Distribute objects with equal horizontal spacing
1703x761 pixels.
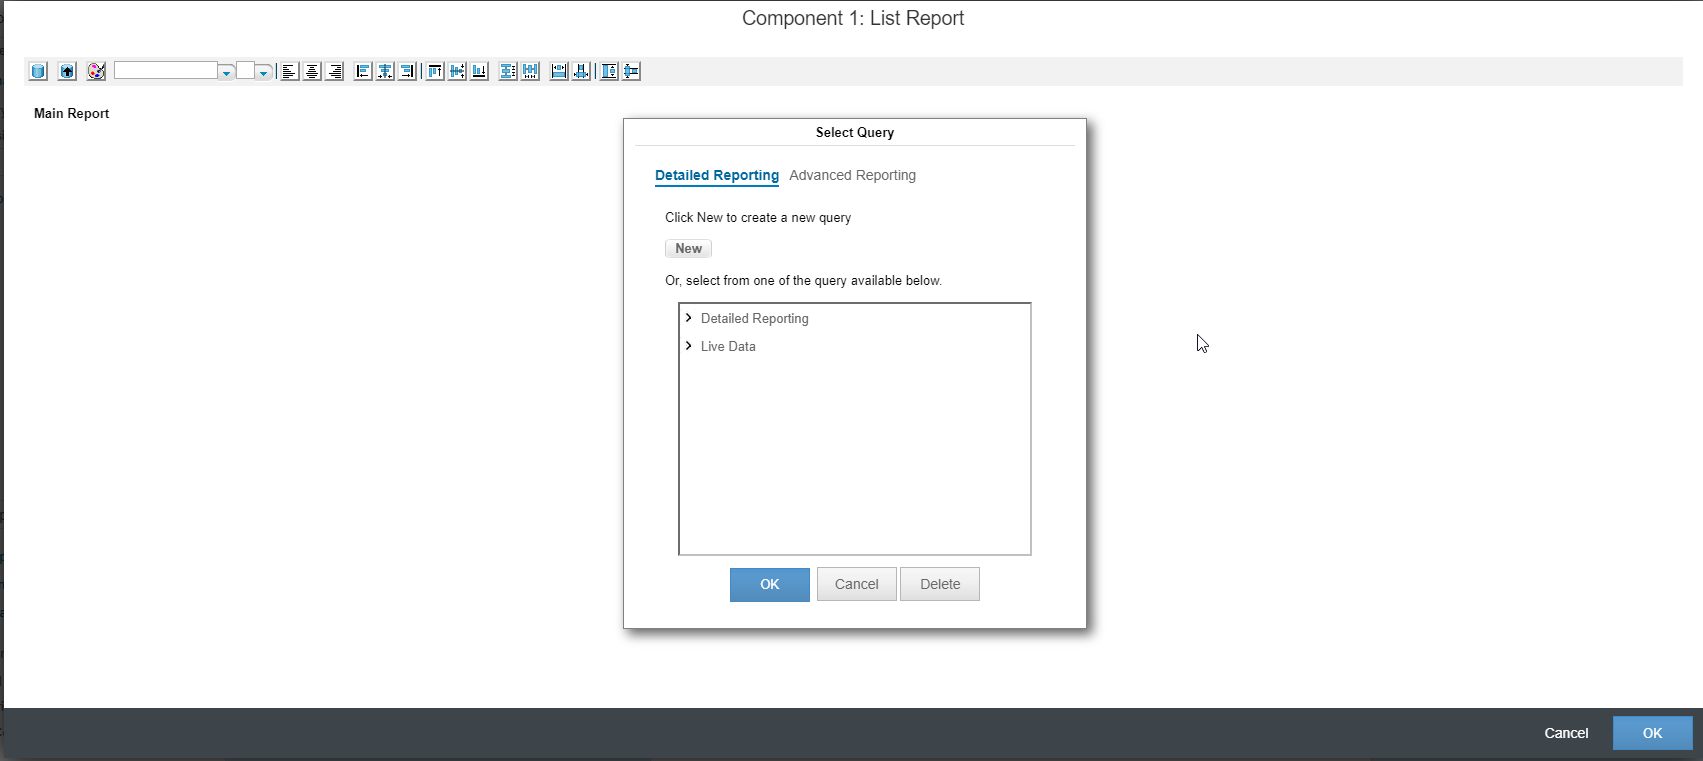pos(530,71)
